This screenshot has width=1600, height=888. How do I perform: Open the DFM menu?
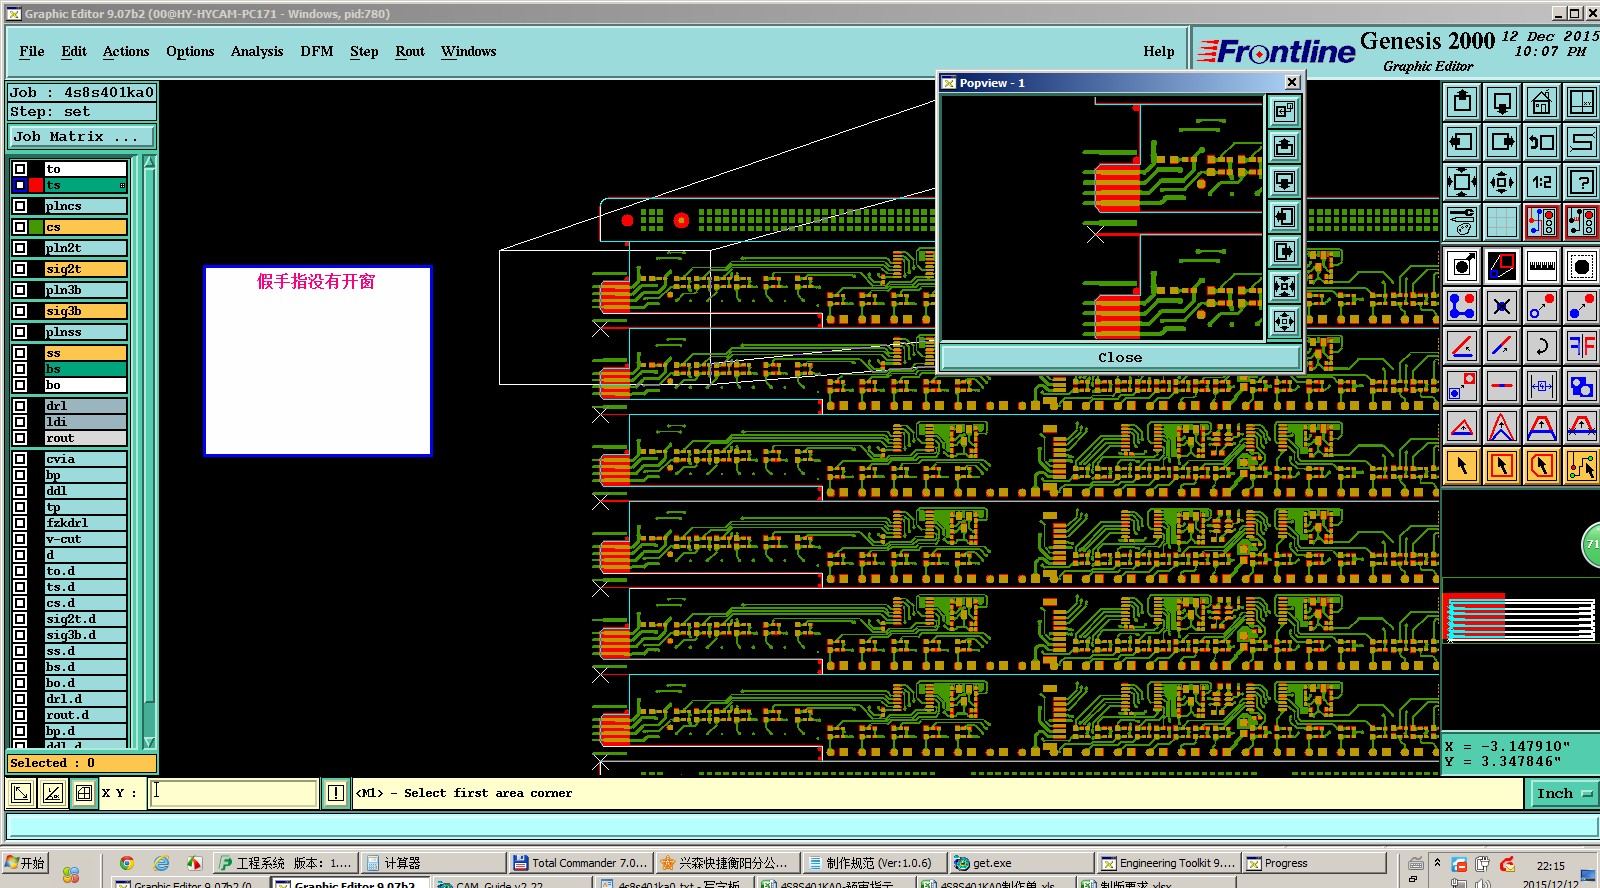[317, 51]
